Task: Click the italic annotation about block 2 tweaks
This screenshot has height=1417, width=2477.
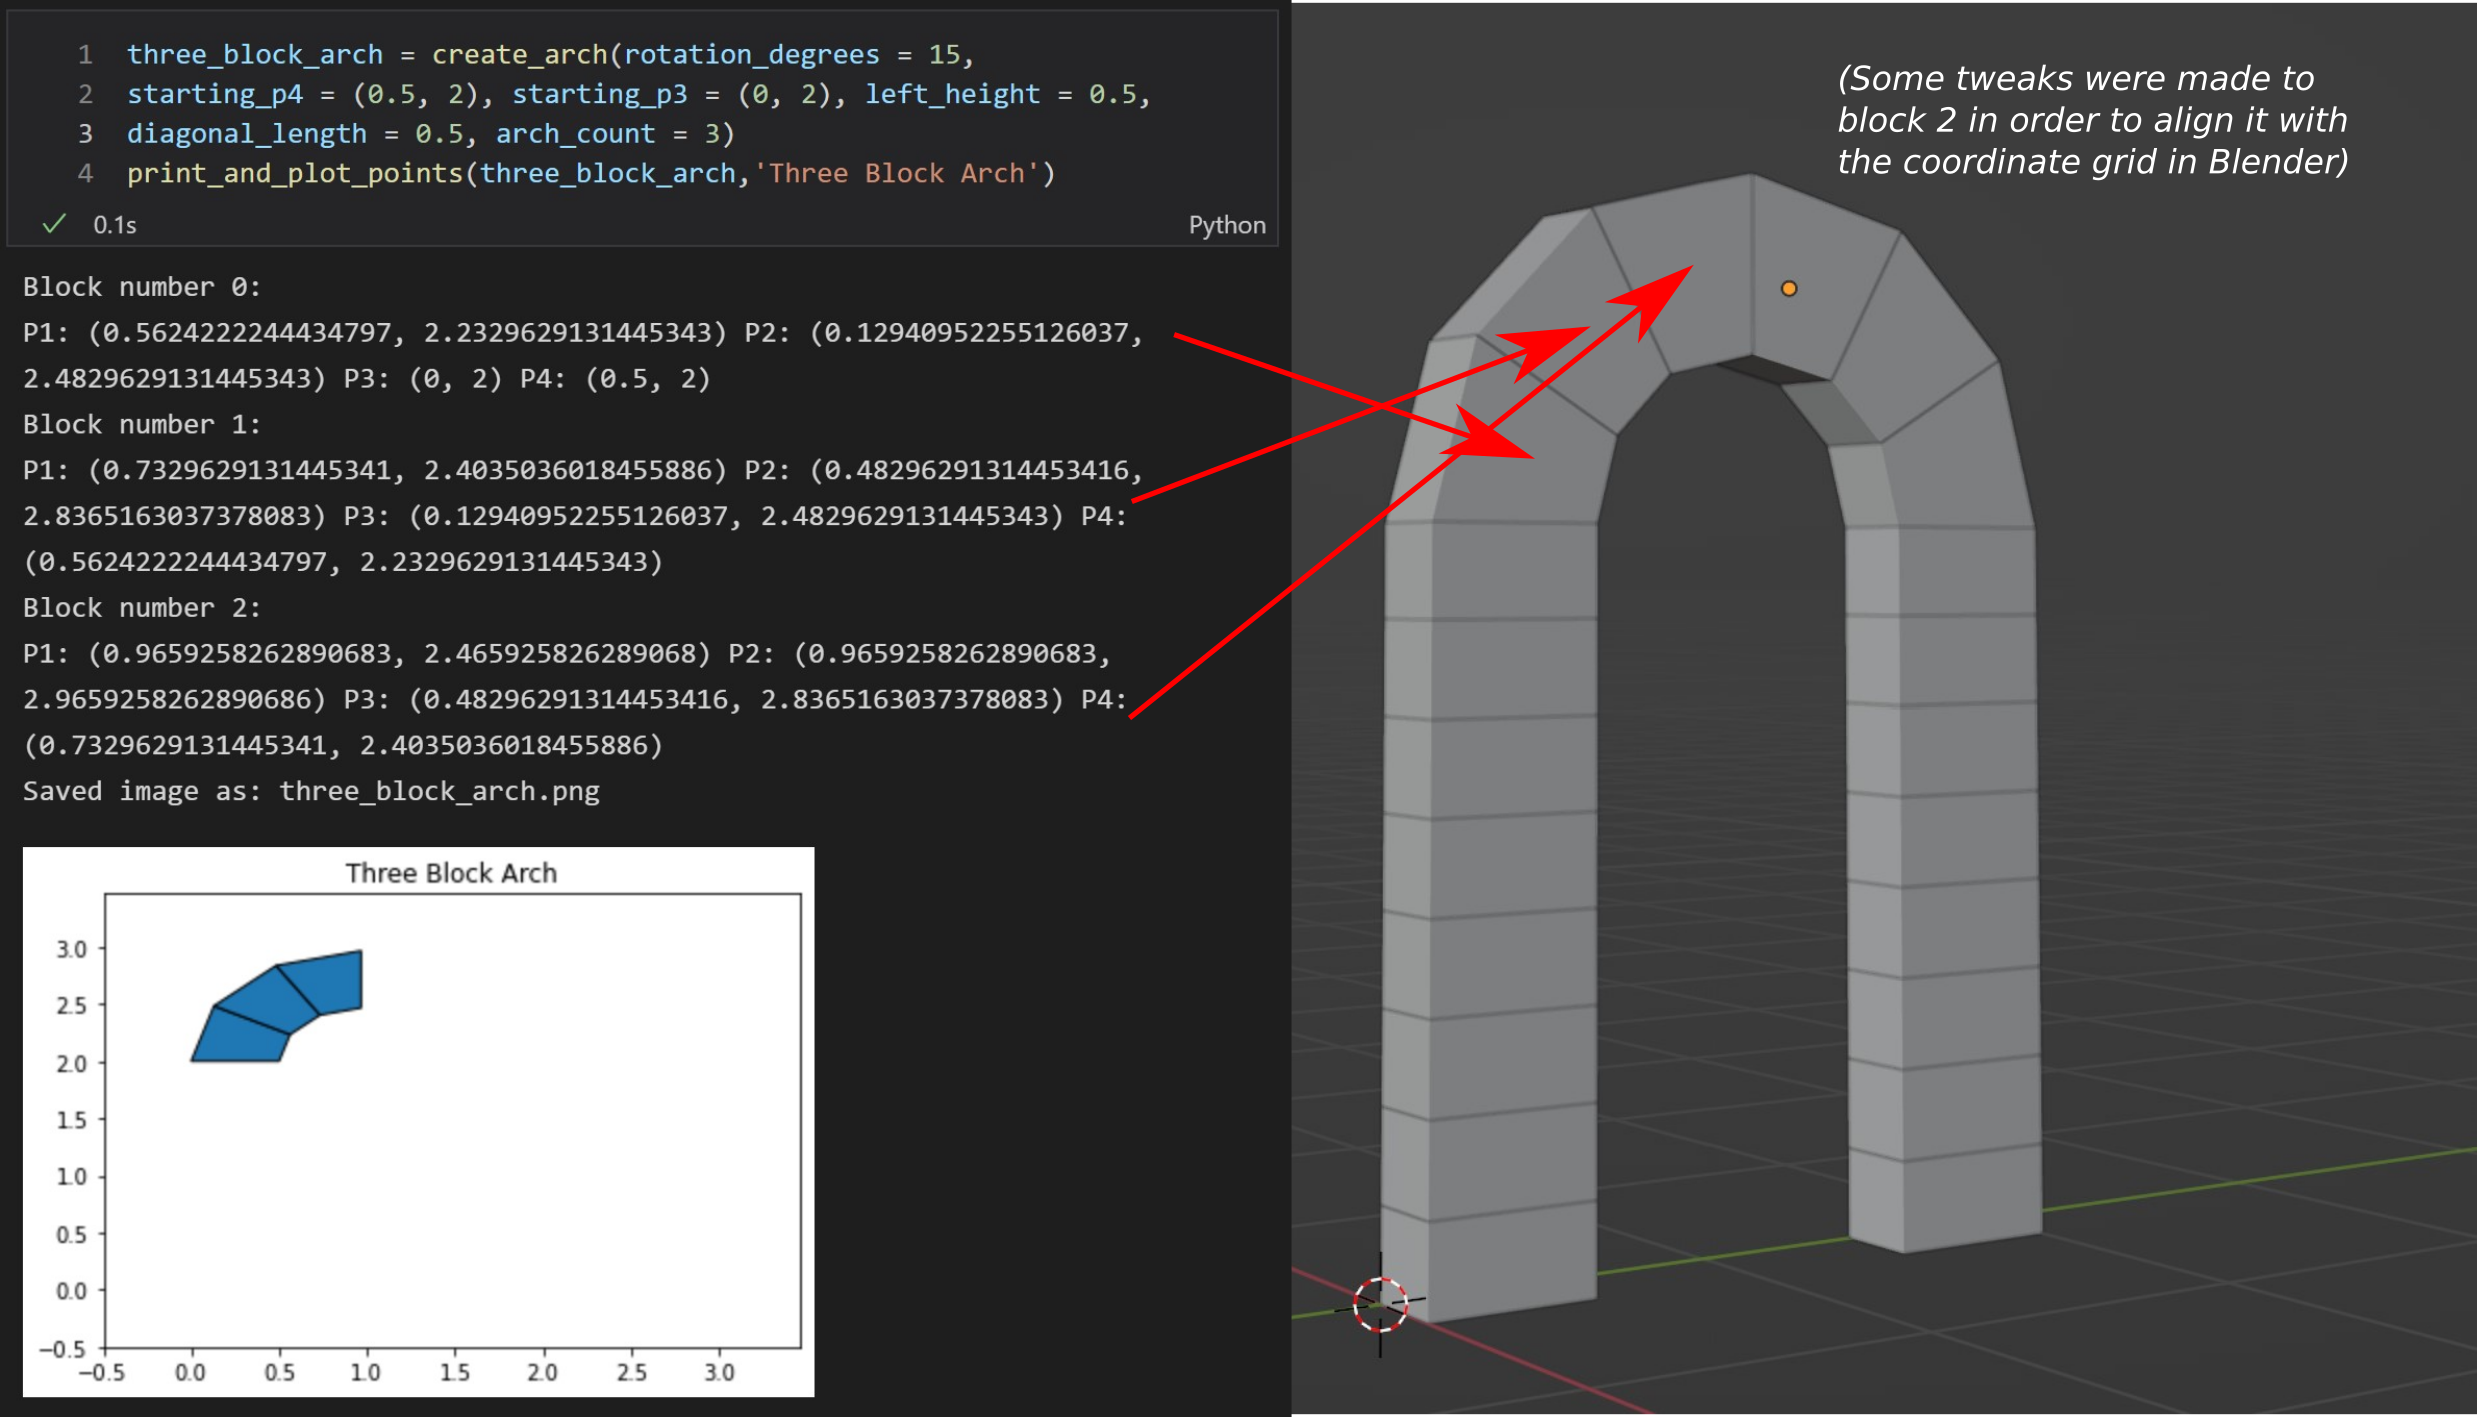Action: [2092, 120]
